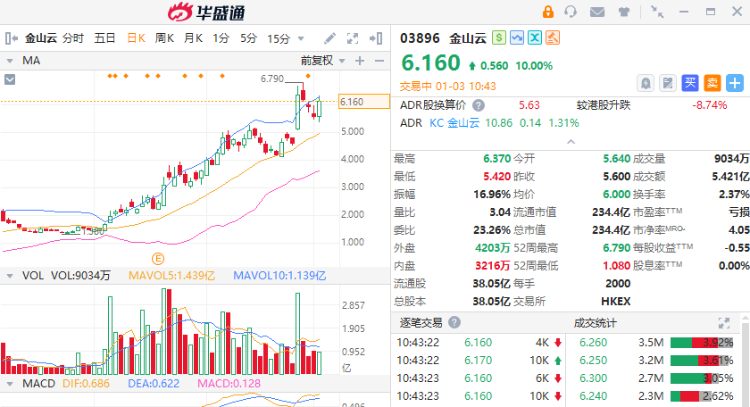Viewport: 750px width, 407px height.
Task: Open the note editing icon
Action: coord(668,83)
